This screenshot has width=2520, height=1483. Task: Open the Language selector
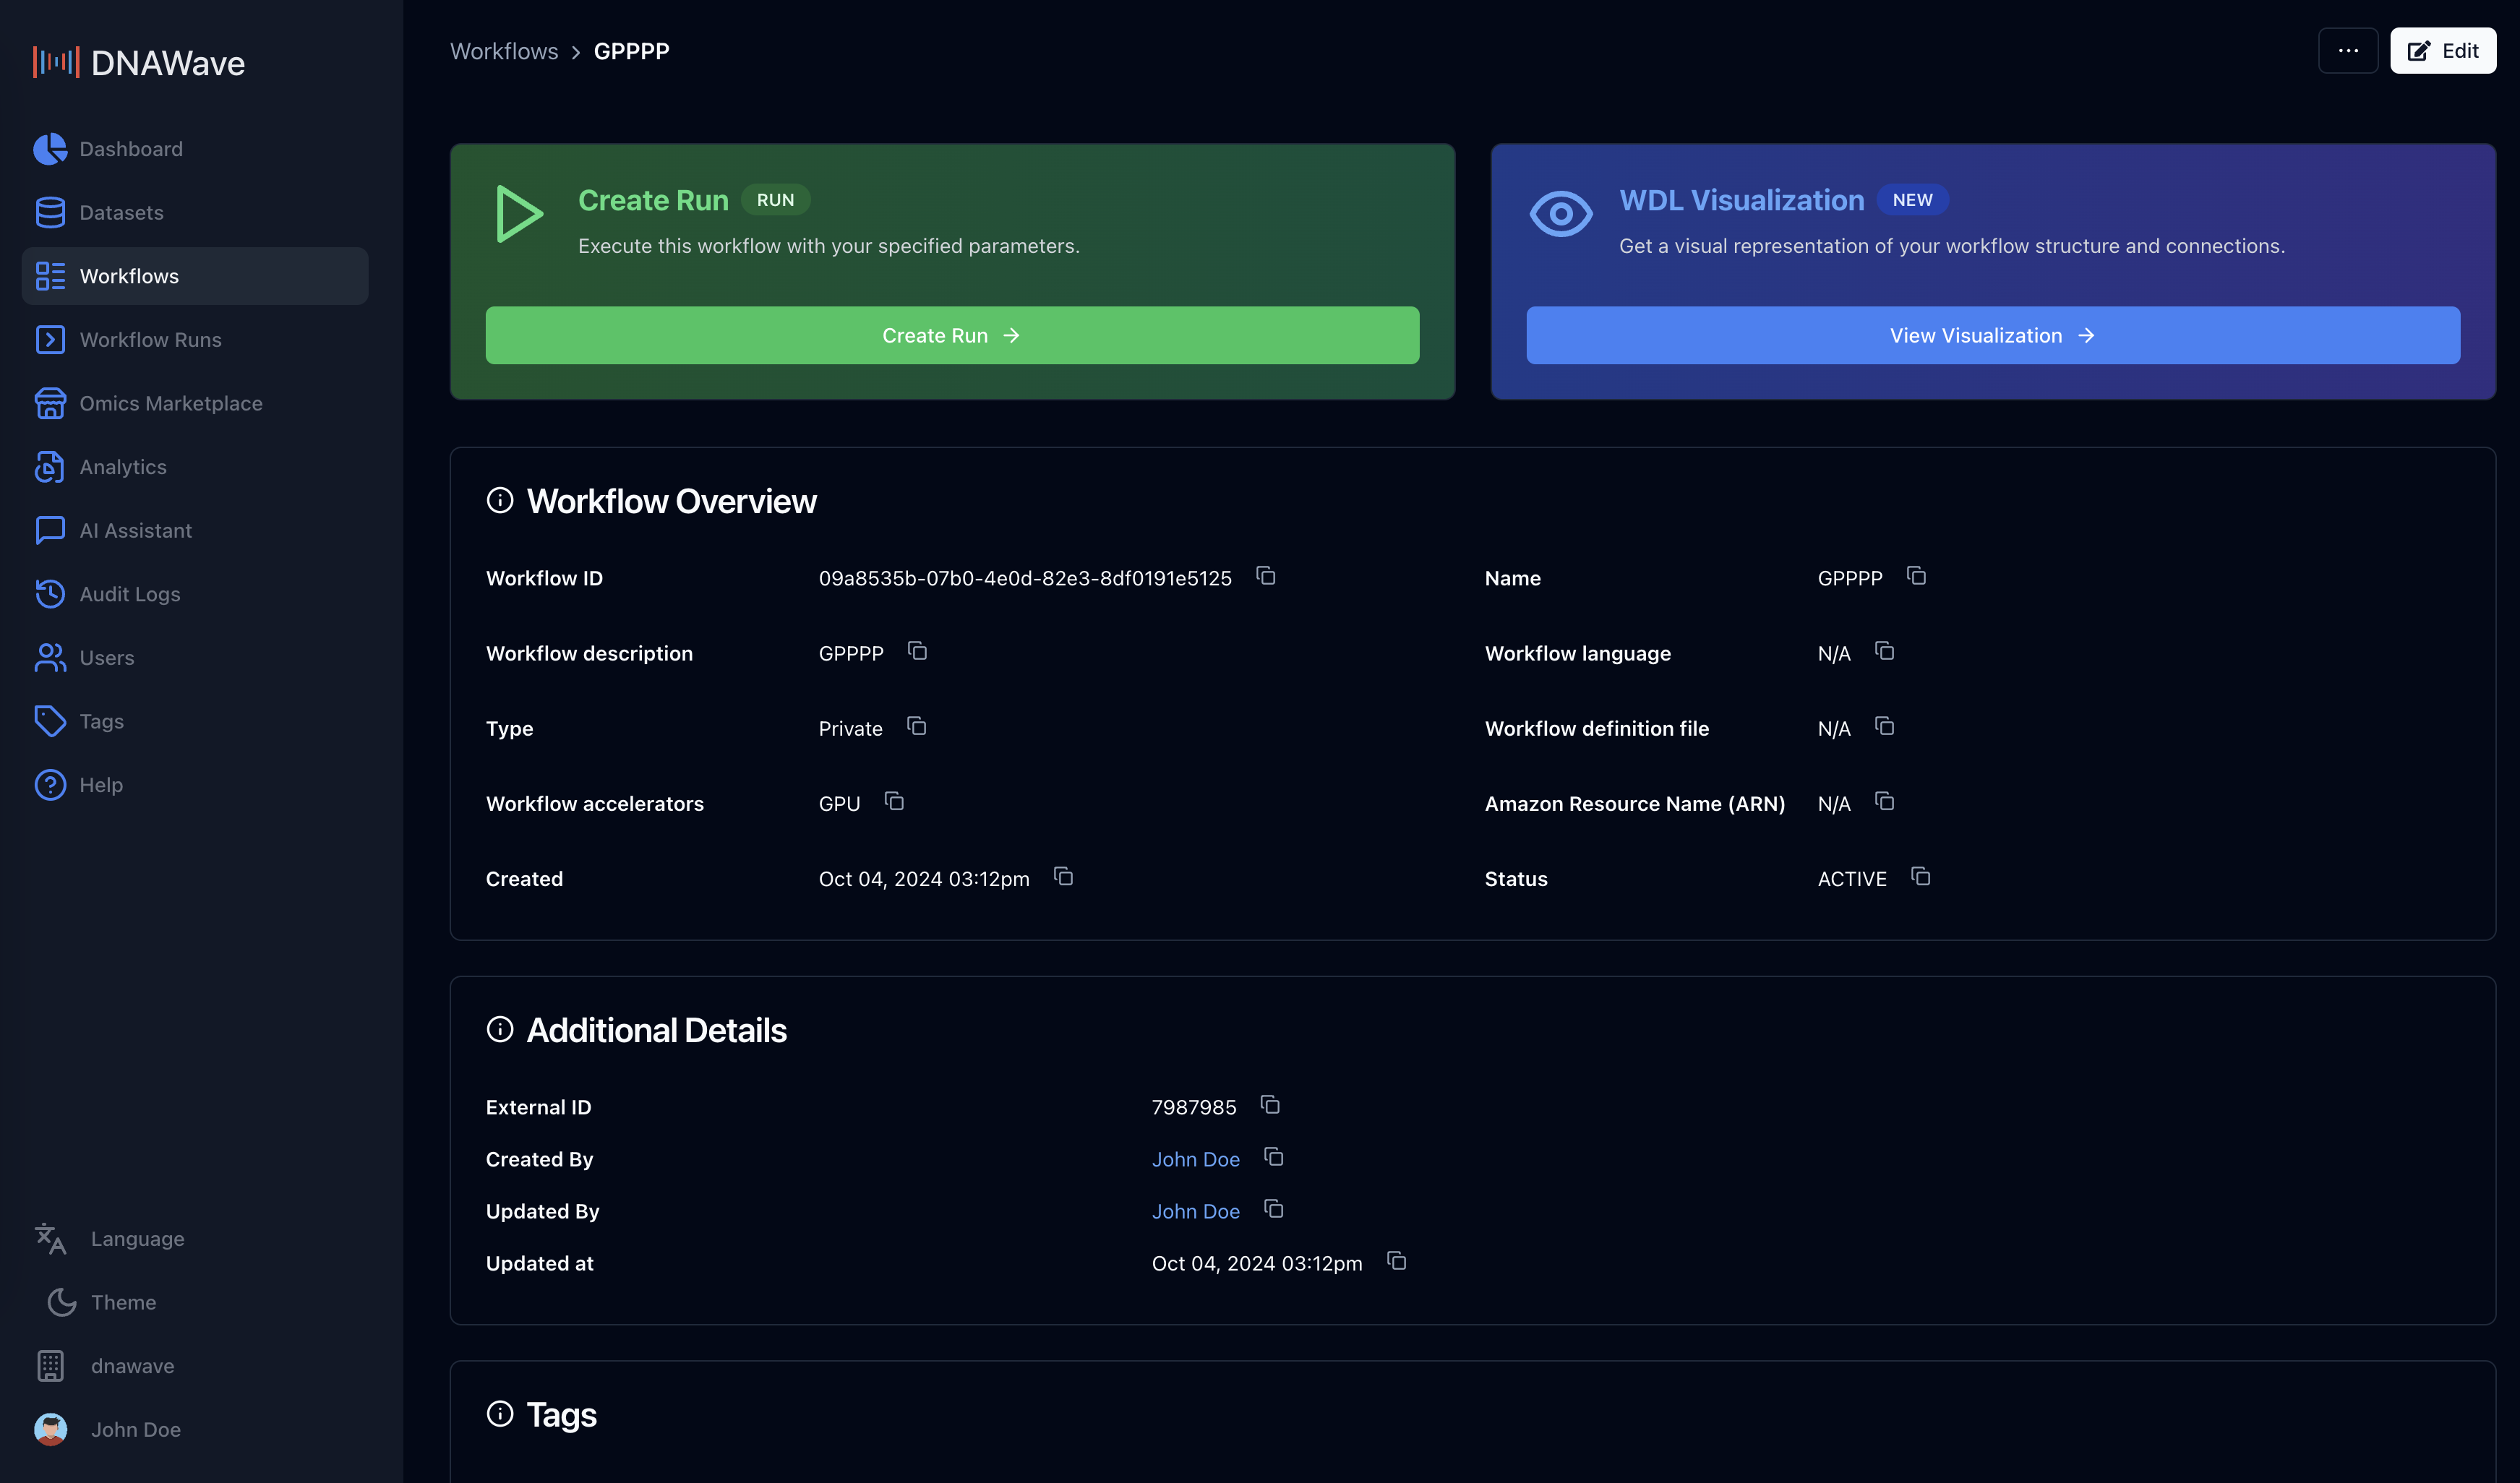pos(137,1238)
